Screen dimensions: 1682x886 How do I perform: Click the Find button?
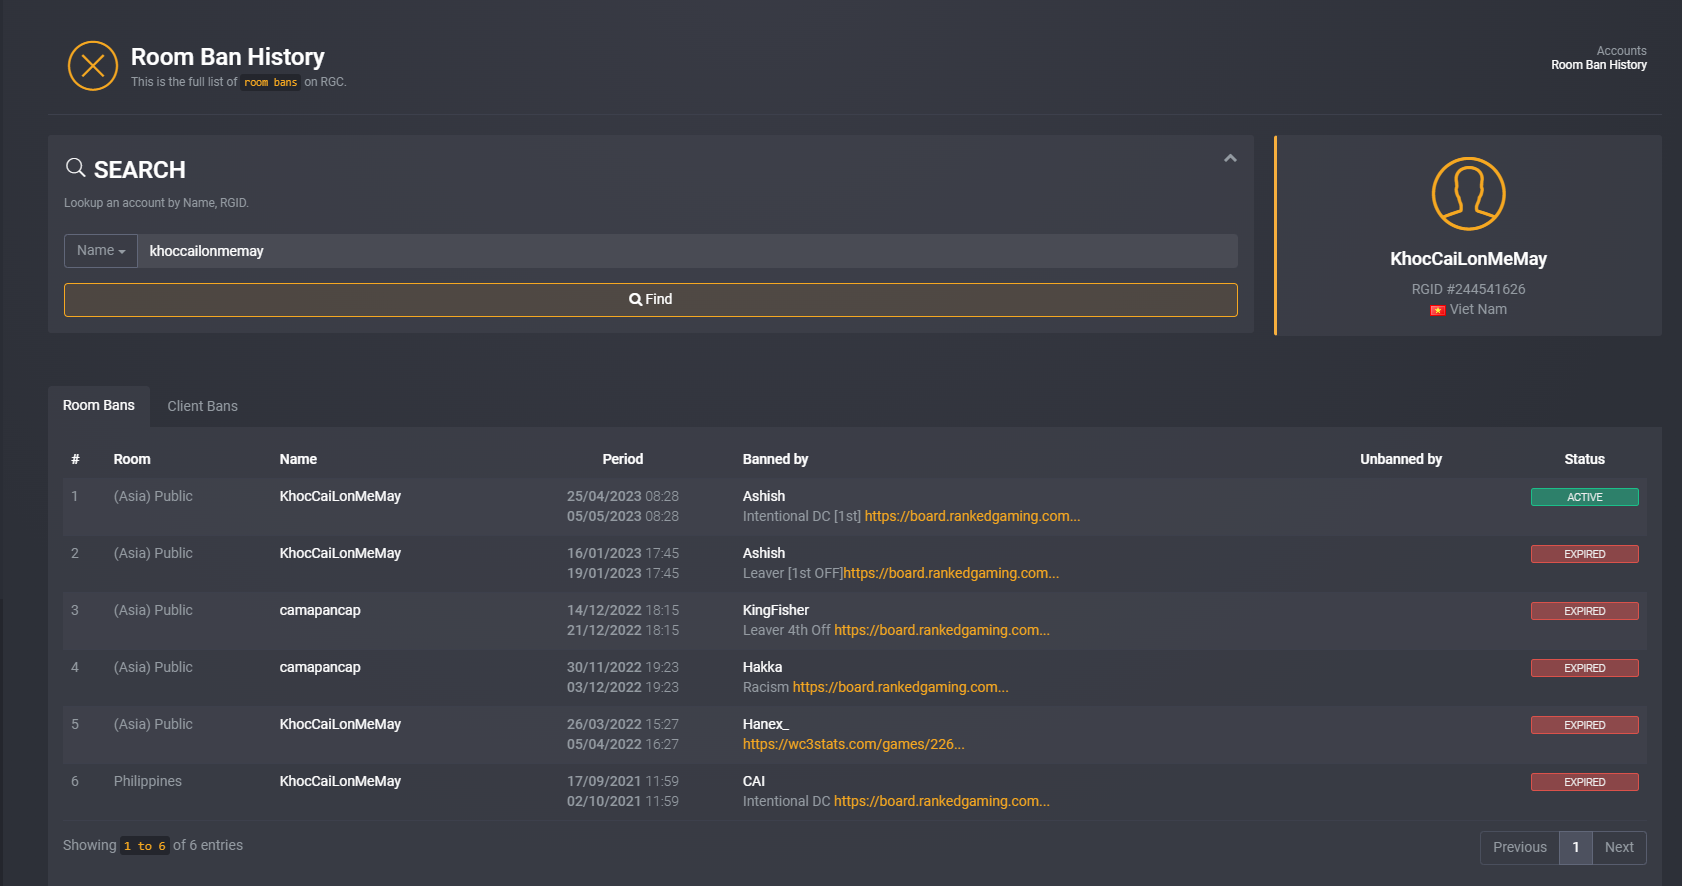(651, 300)
